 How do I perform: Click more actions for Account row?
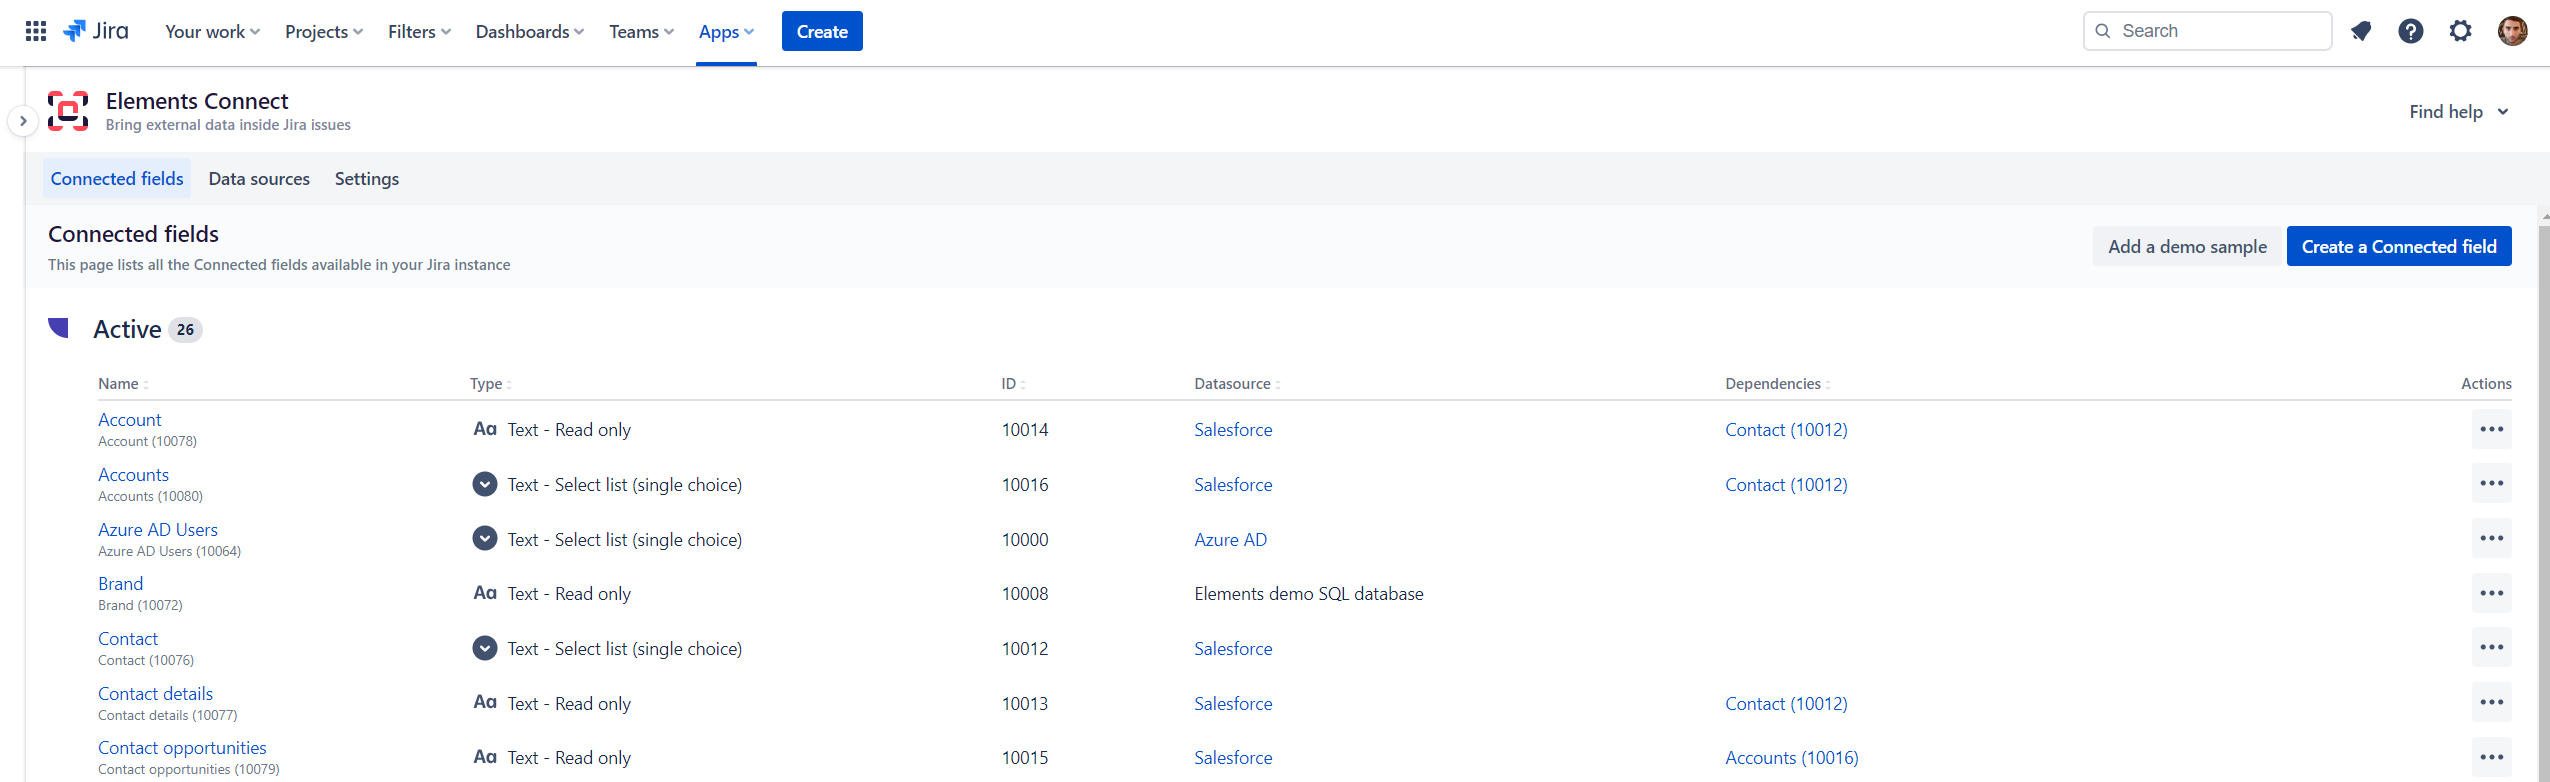coord(2491,430)
